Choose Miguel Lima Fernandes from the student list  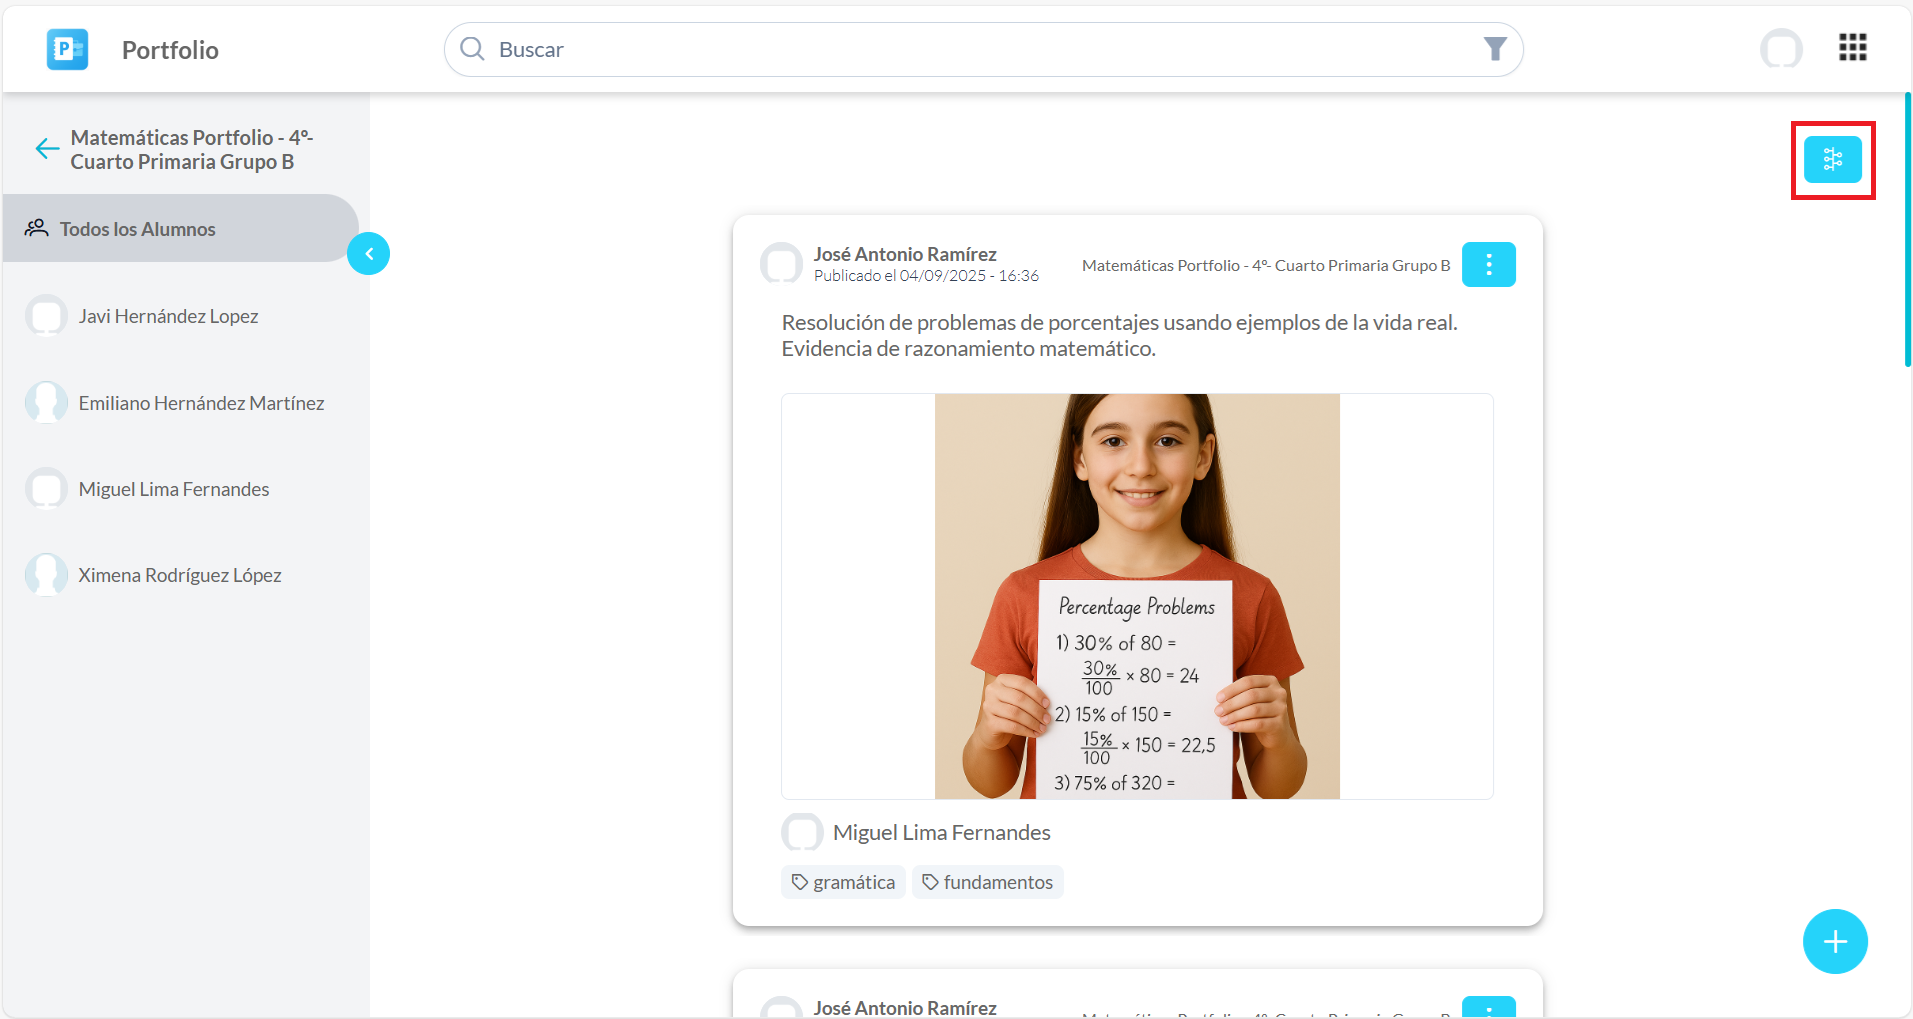coord(174,489)
